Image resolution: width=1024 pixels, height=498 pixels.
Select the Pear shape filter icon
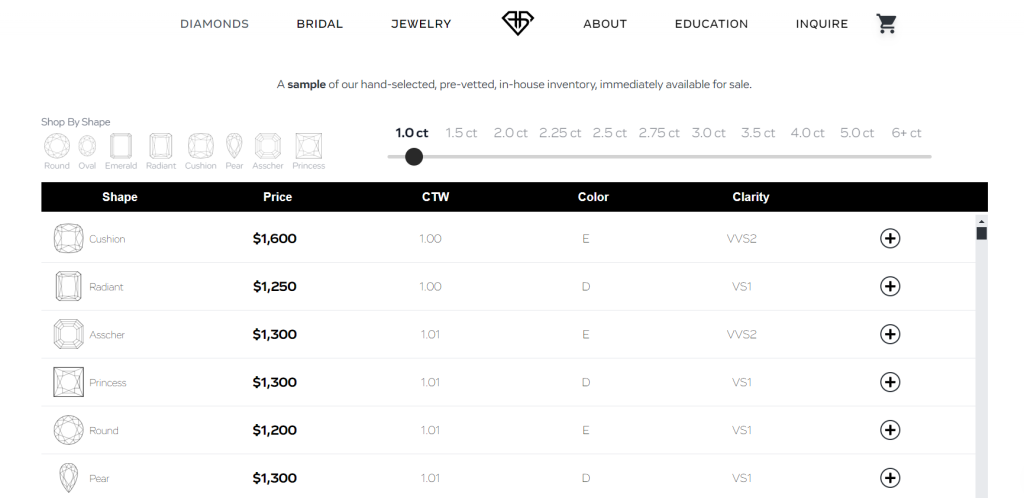235,146
